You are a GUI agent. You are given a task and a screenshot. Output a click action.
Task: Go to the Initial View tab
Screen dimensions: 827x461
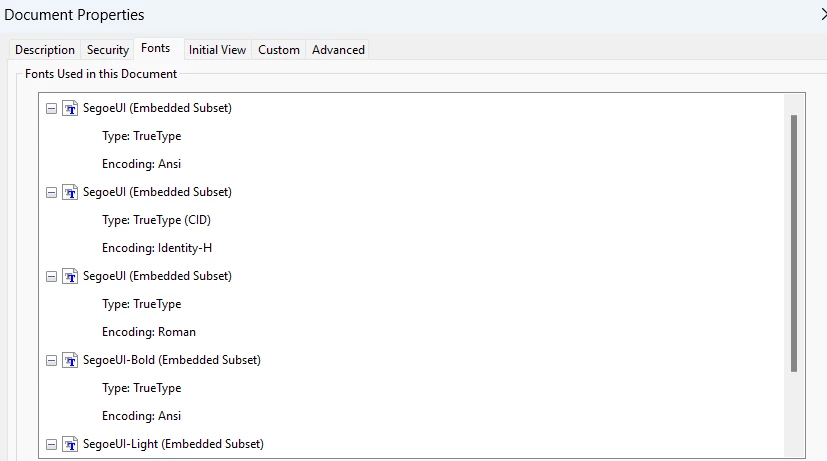click(x=217, y=50)
